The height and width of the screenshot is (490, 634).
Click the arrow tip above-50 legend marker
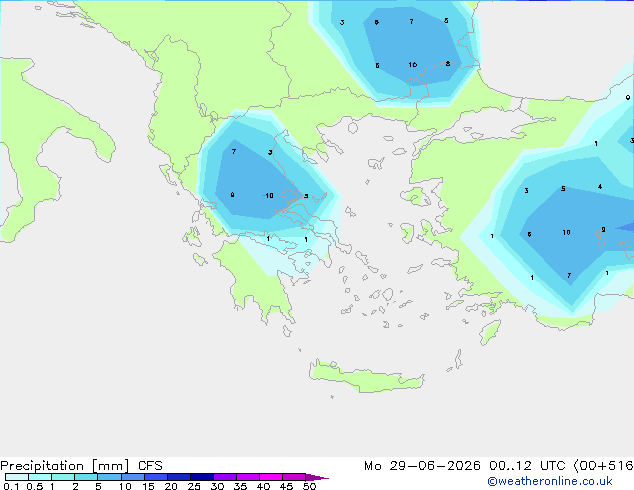pyautogui.click(x=317, y=477)
